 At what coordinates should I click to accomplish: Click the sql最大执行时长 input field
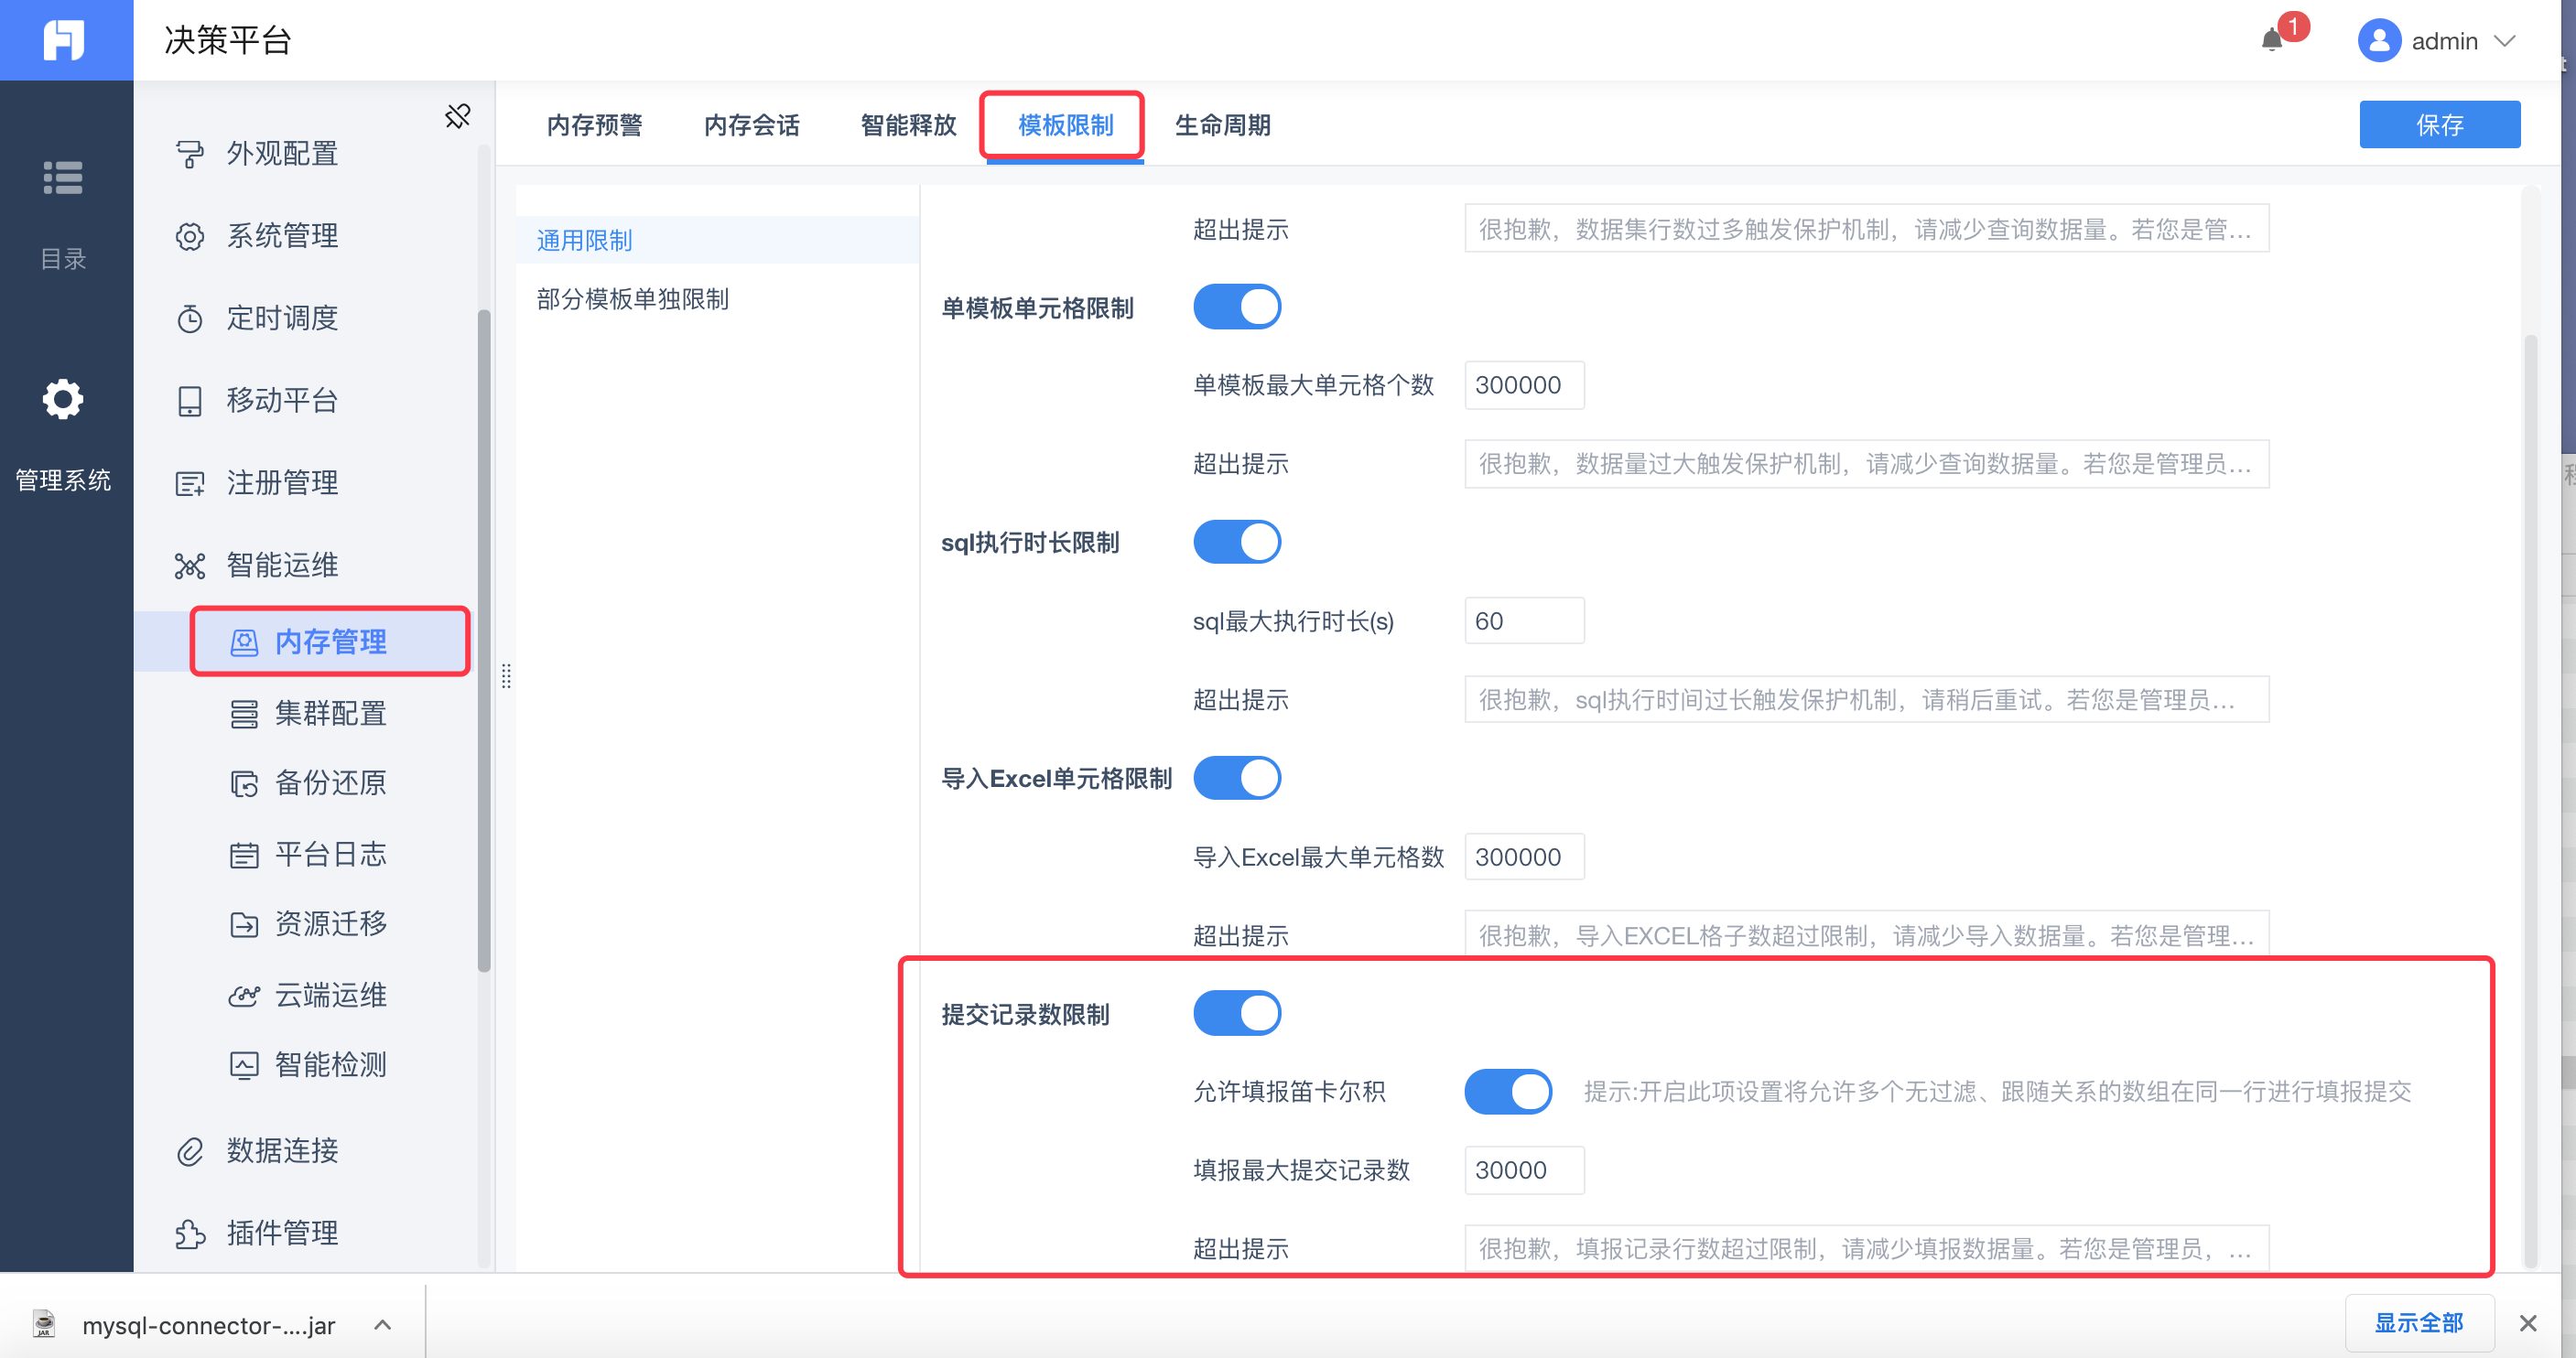[1524, 621]
